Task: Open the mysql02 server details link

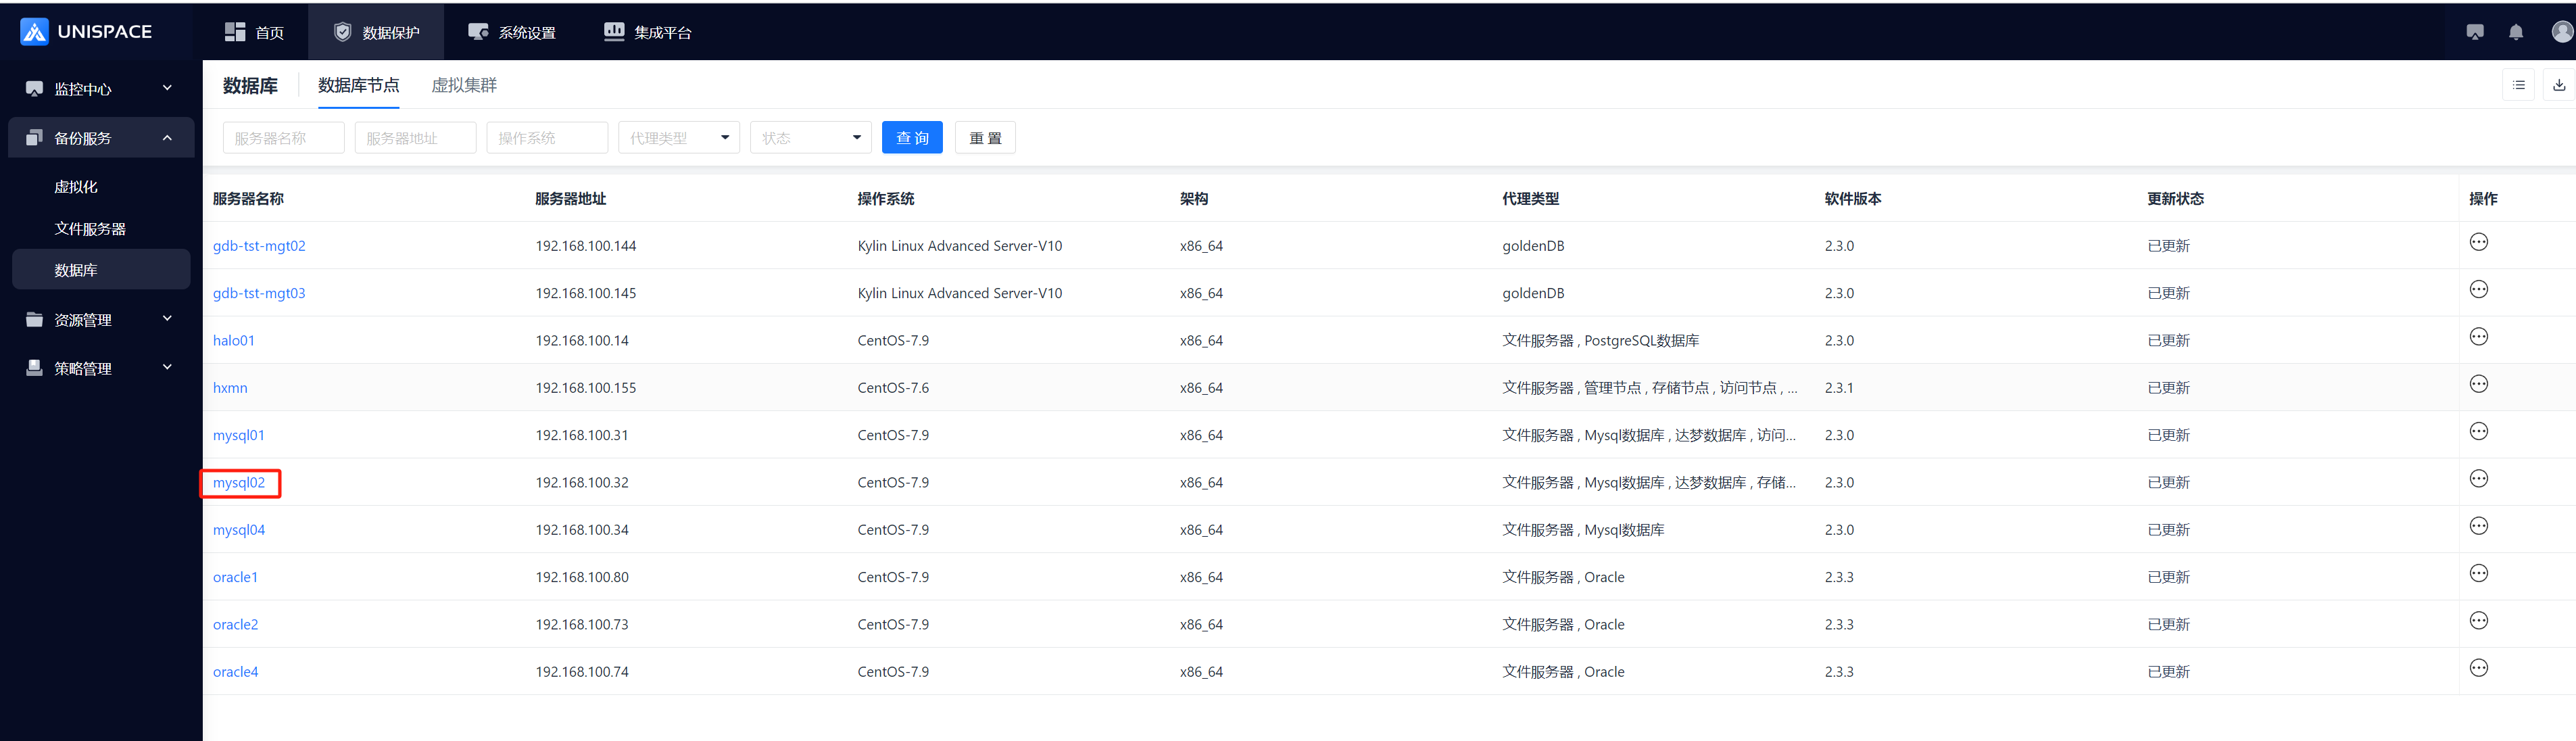Action: pos(239,482)
